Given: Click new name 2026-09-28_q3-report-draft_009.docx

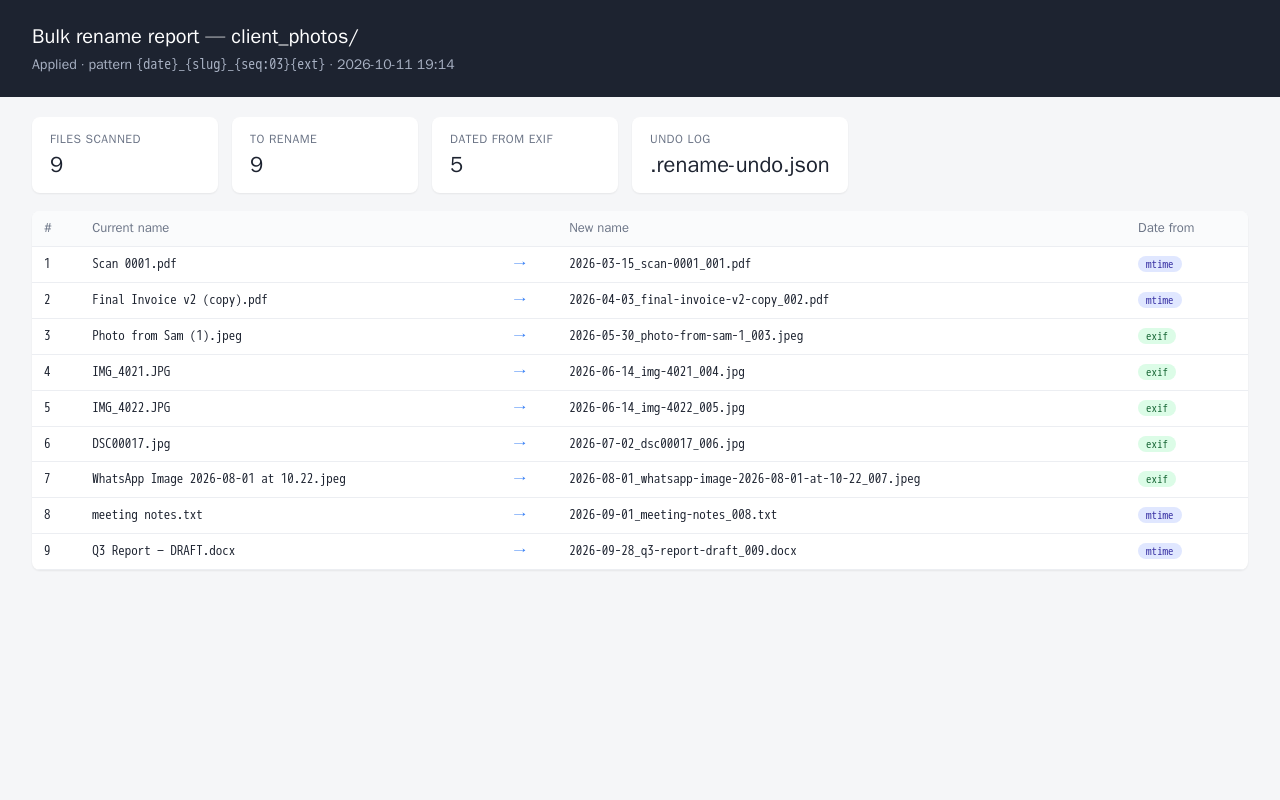Looking at the screenshot, I should tap(683, 551).
